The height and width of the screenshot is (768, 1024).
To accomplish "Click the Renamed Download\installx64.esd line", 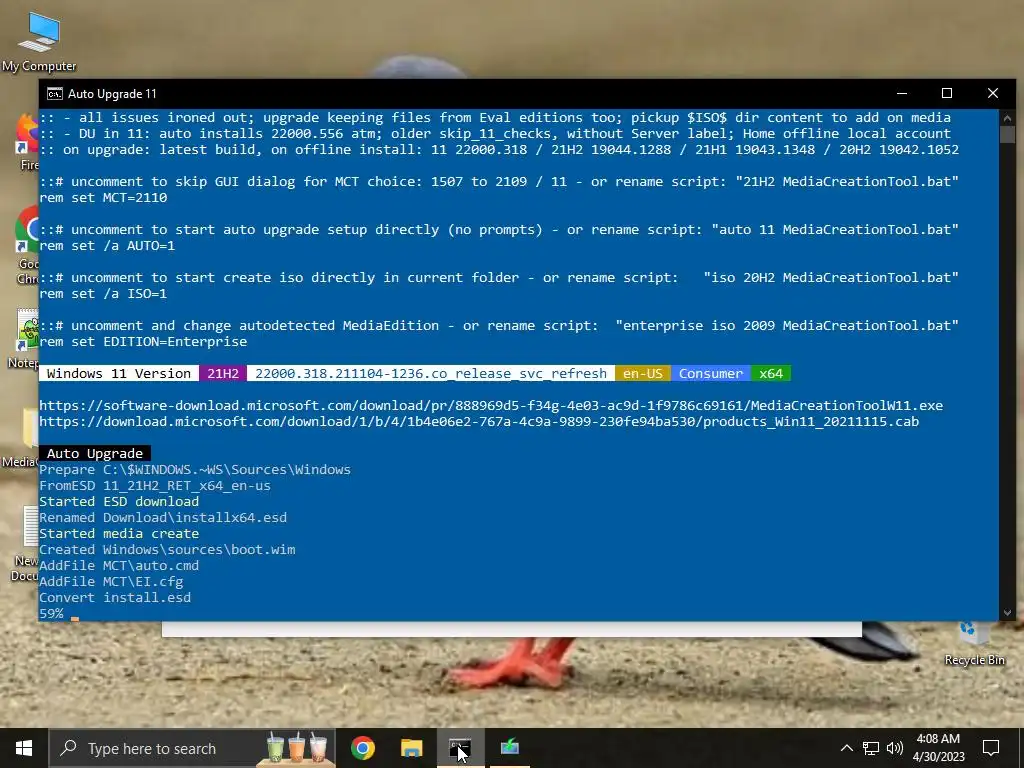I will [x=163, y=518].
